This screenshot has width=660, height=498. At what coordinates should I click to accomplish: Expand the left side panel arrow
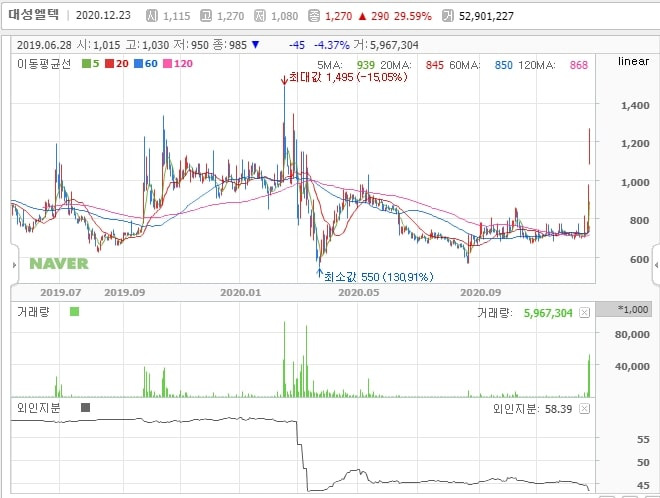[x=14, y=265]
